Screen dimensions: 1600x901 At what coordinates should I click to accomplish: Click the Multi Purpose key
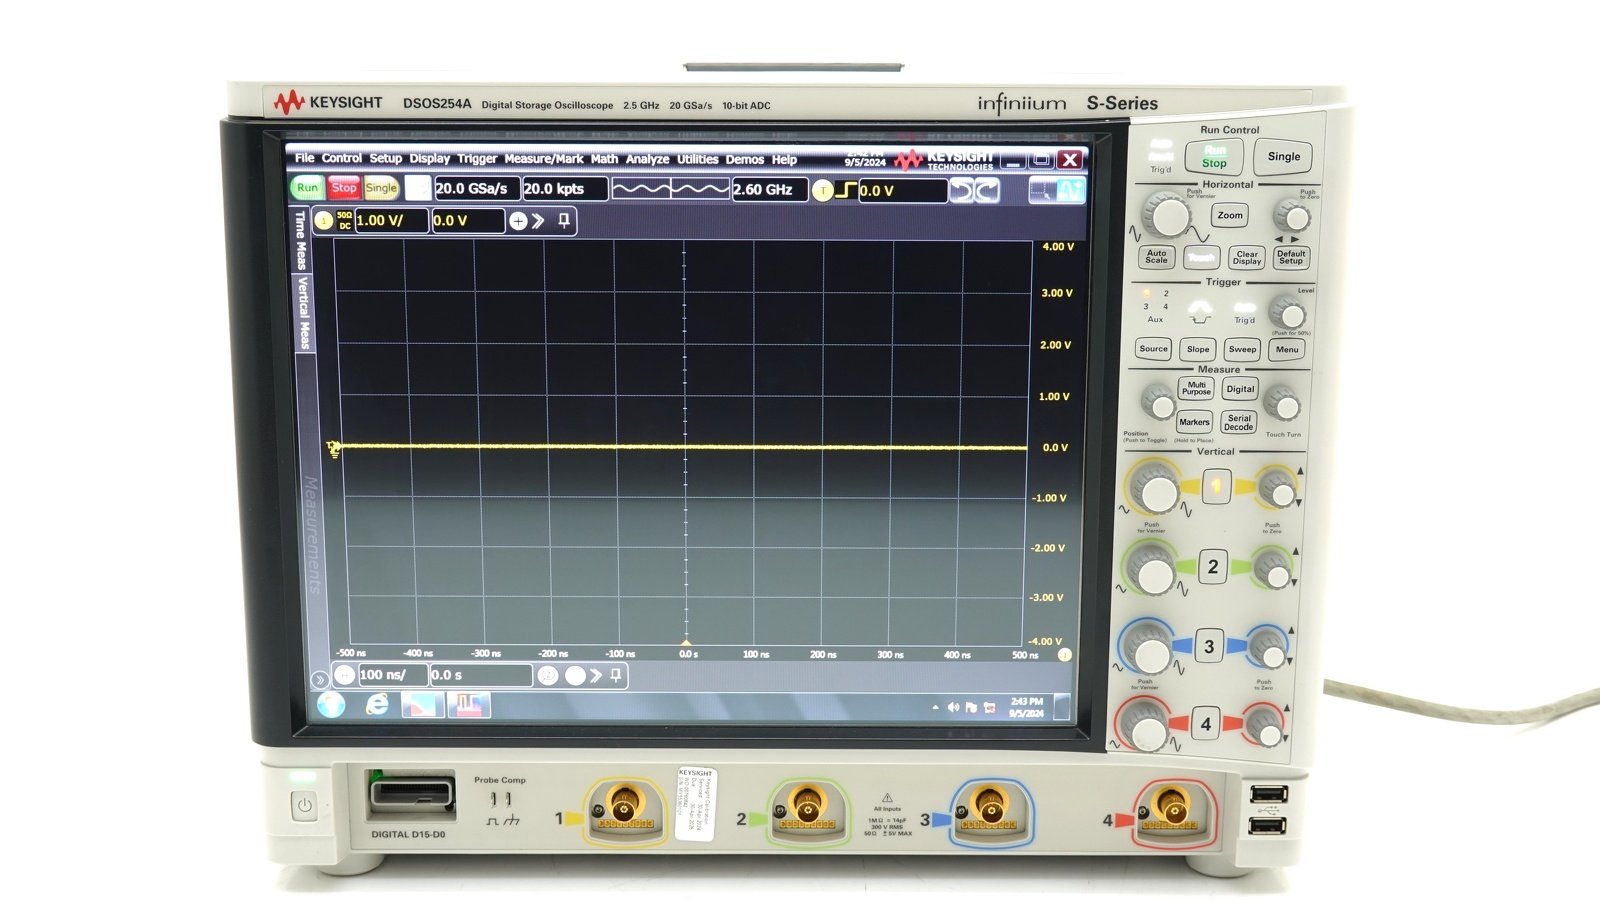click(x=1196, y=388)
